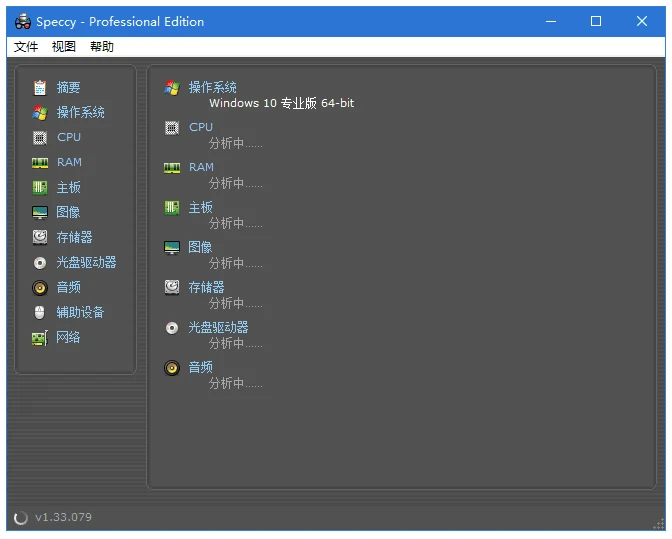Screen dimensions: 672x539
Task: Click the RAM module icon in sidebar
Action: click(x=40, y=162)
